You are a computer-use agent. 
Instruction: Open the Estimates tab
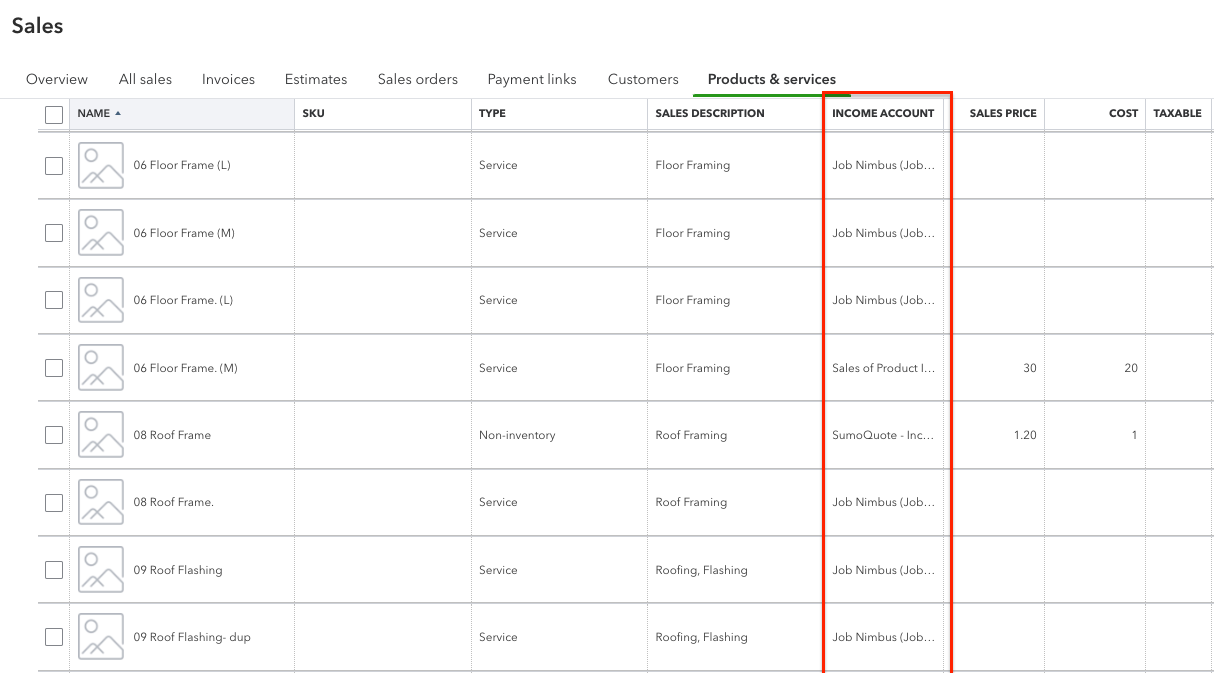pyautogui.click(x=316, y=79)
